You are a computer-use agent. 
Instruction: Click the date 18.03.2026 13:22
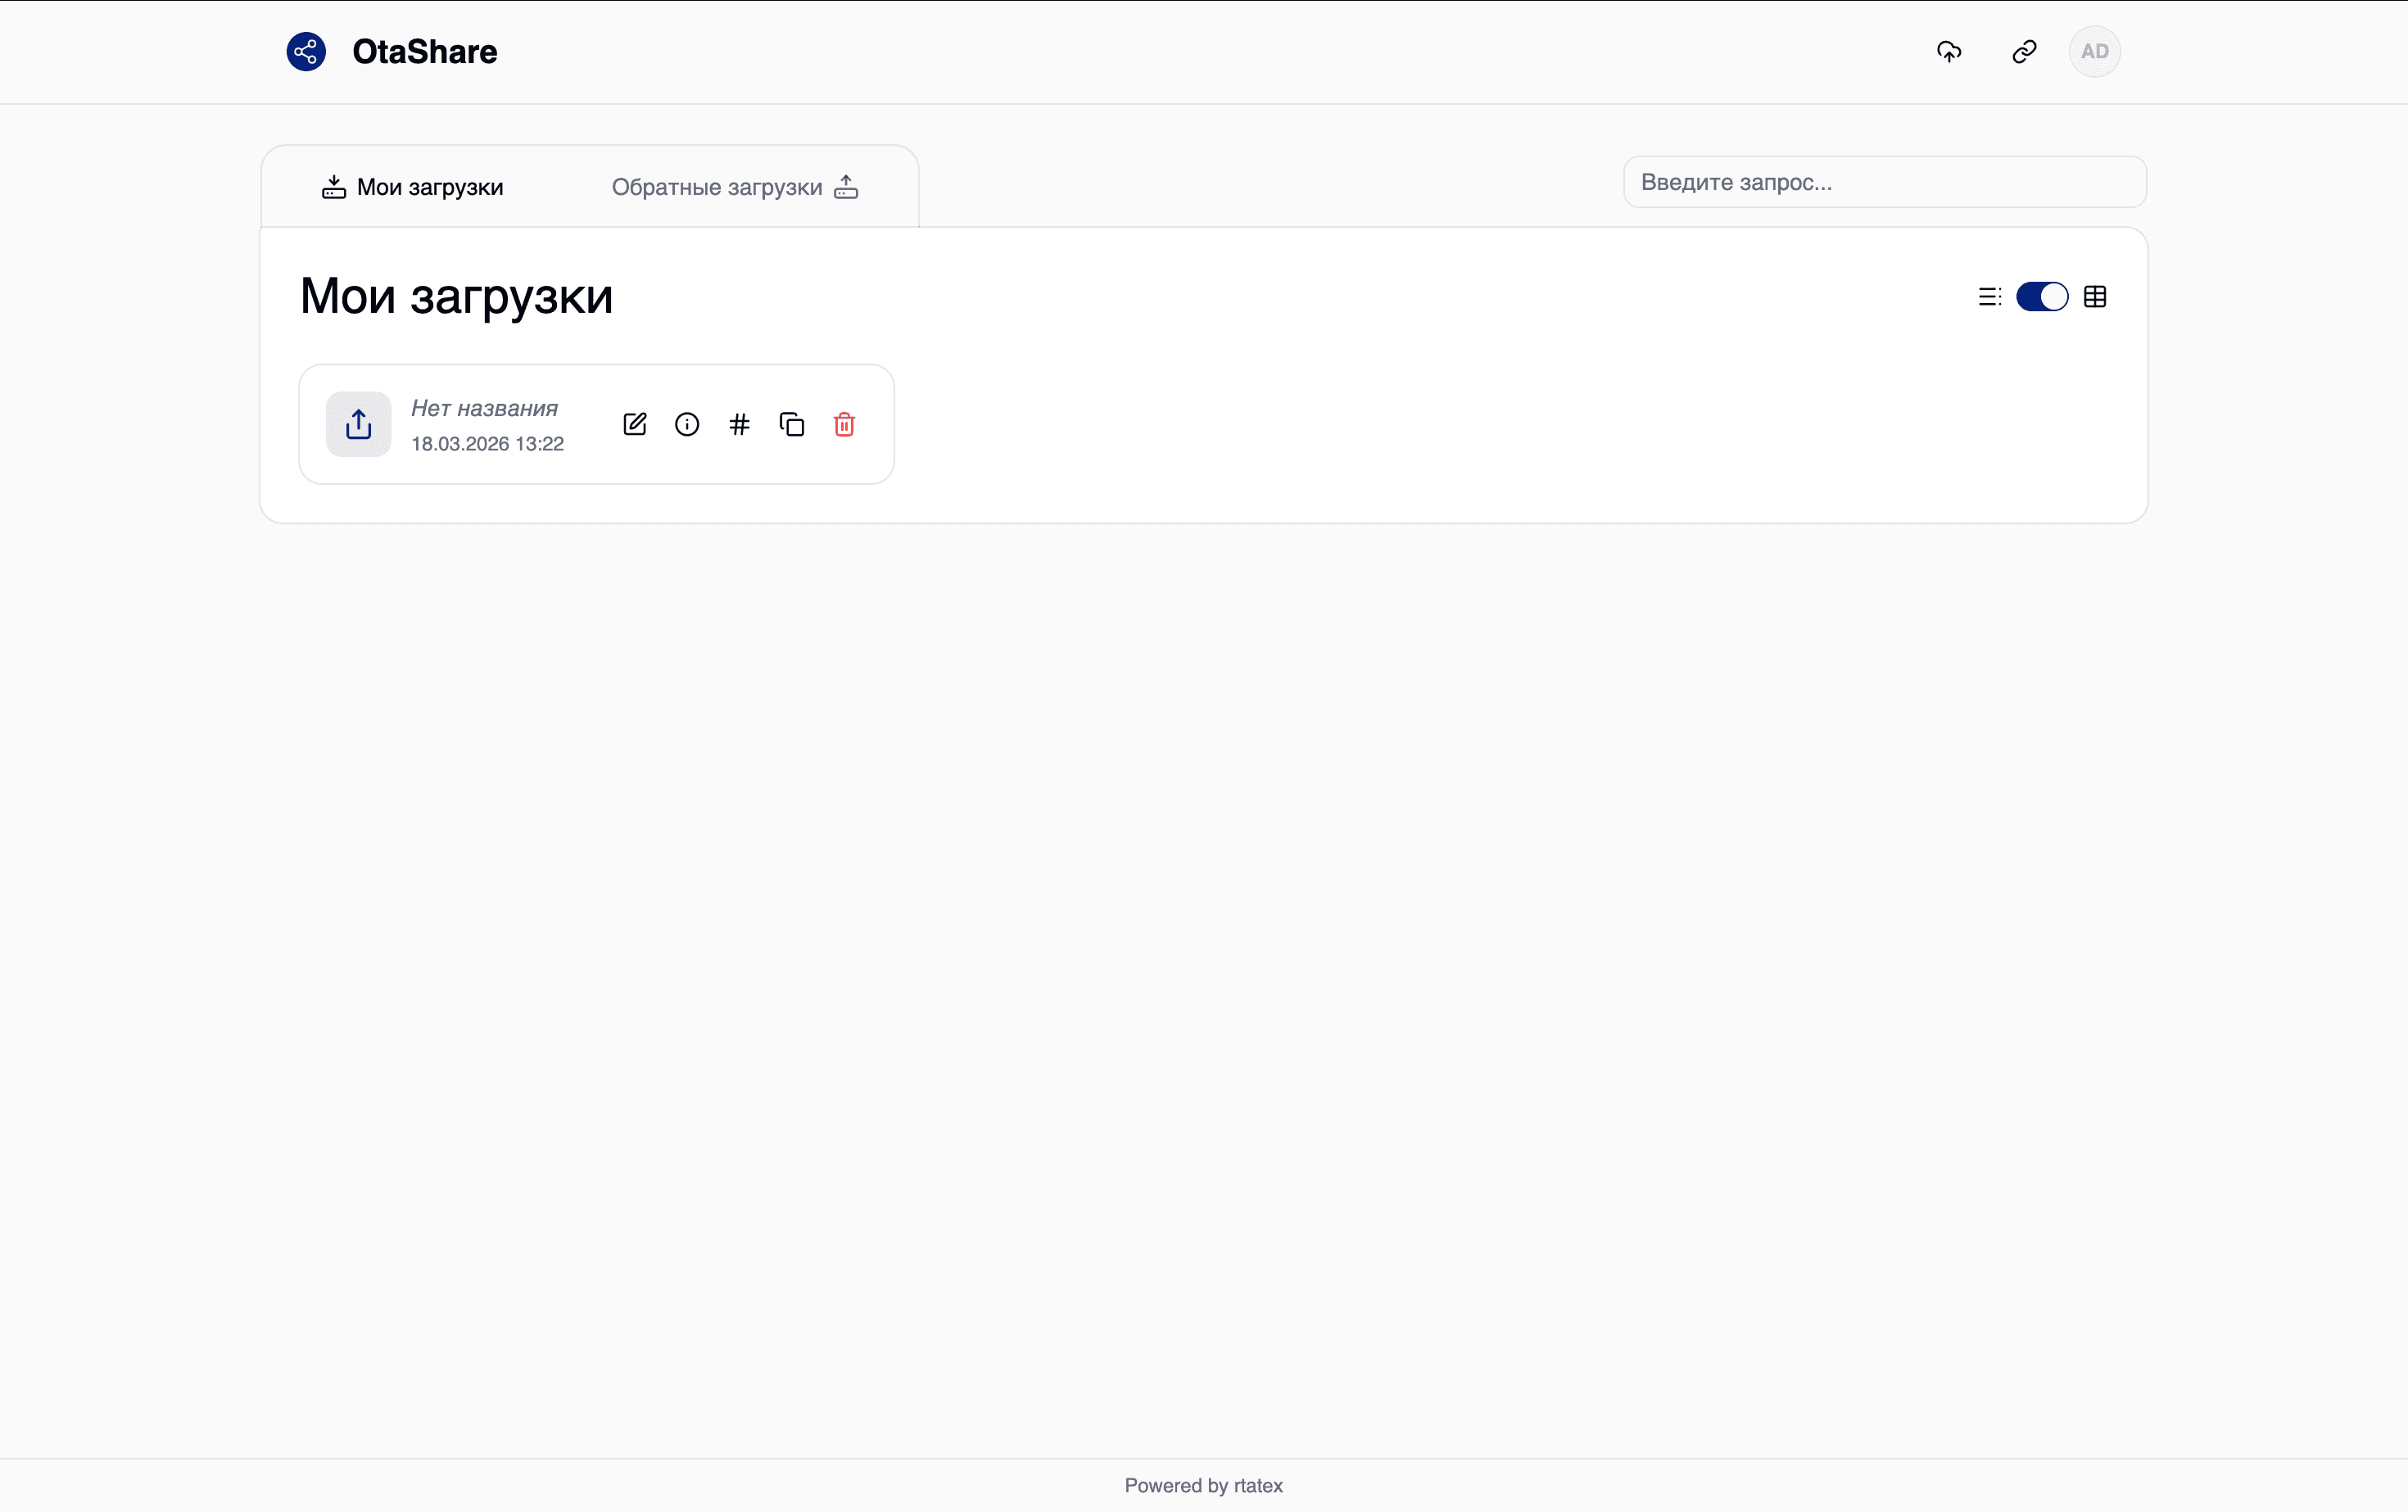pos(487,444)
